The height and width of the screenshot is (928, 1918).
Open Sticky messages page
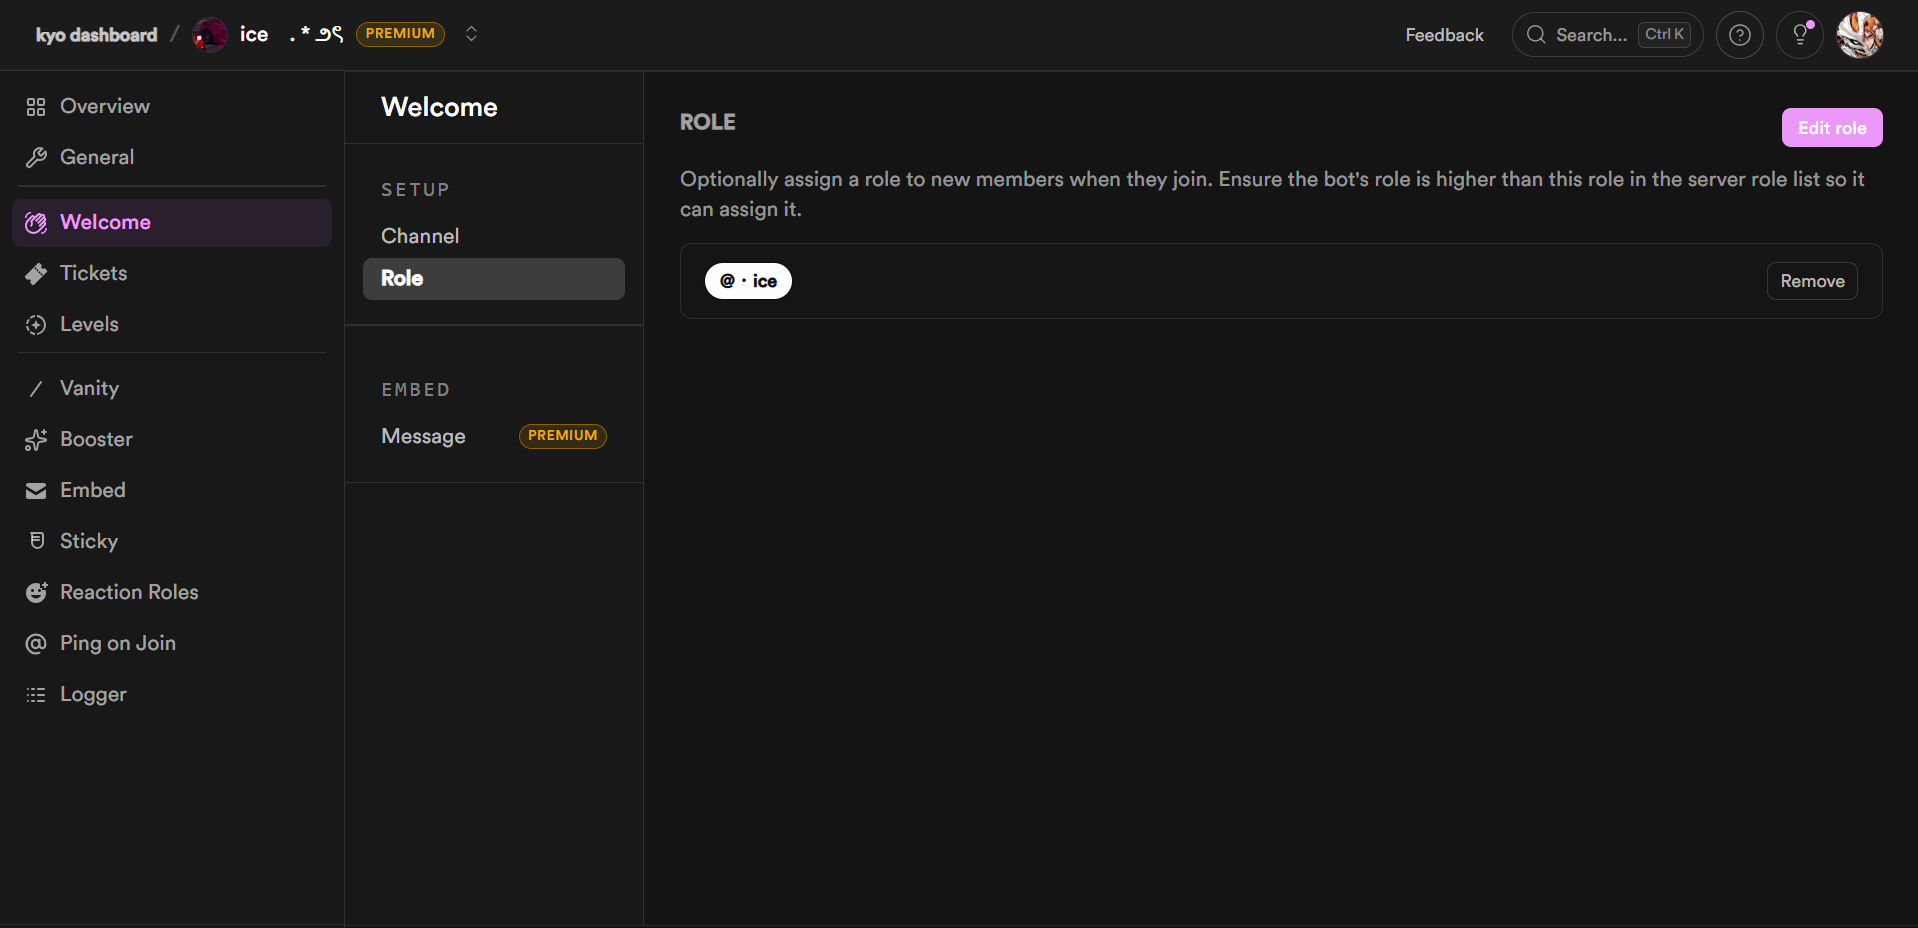[172, 541]
